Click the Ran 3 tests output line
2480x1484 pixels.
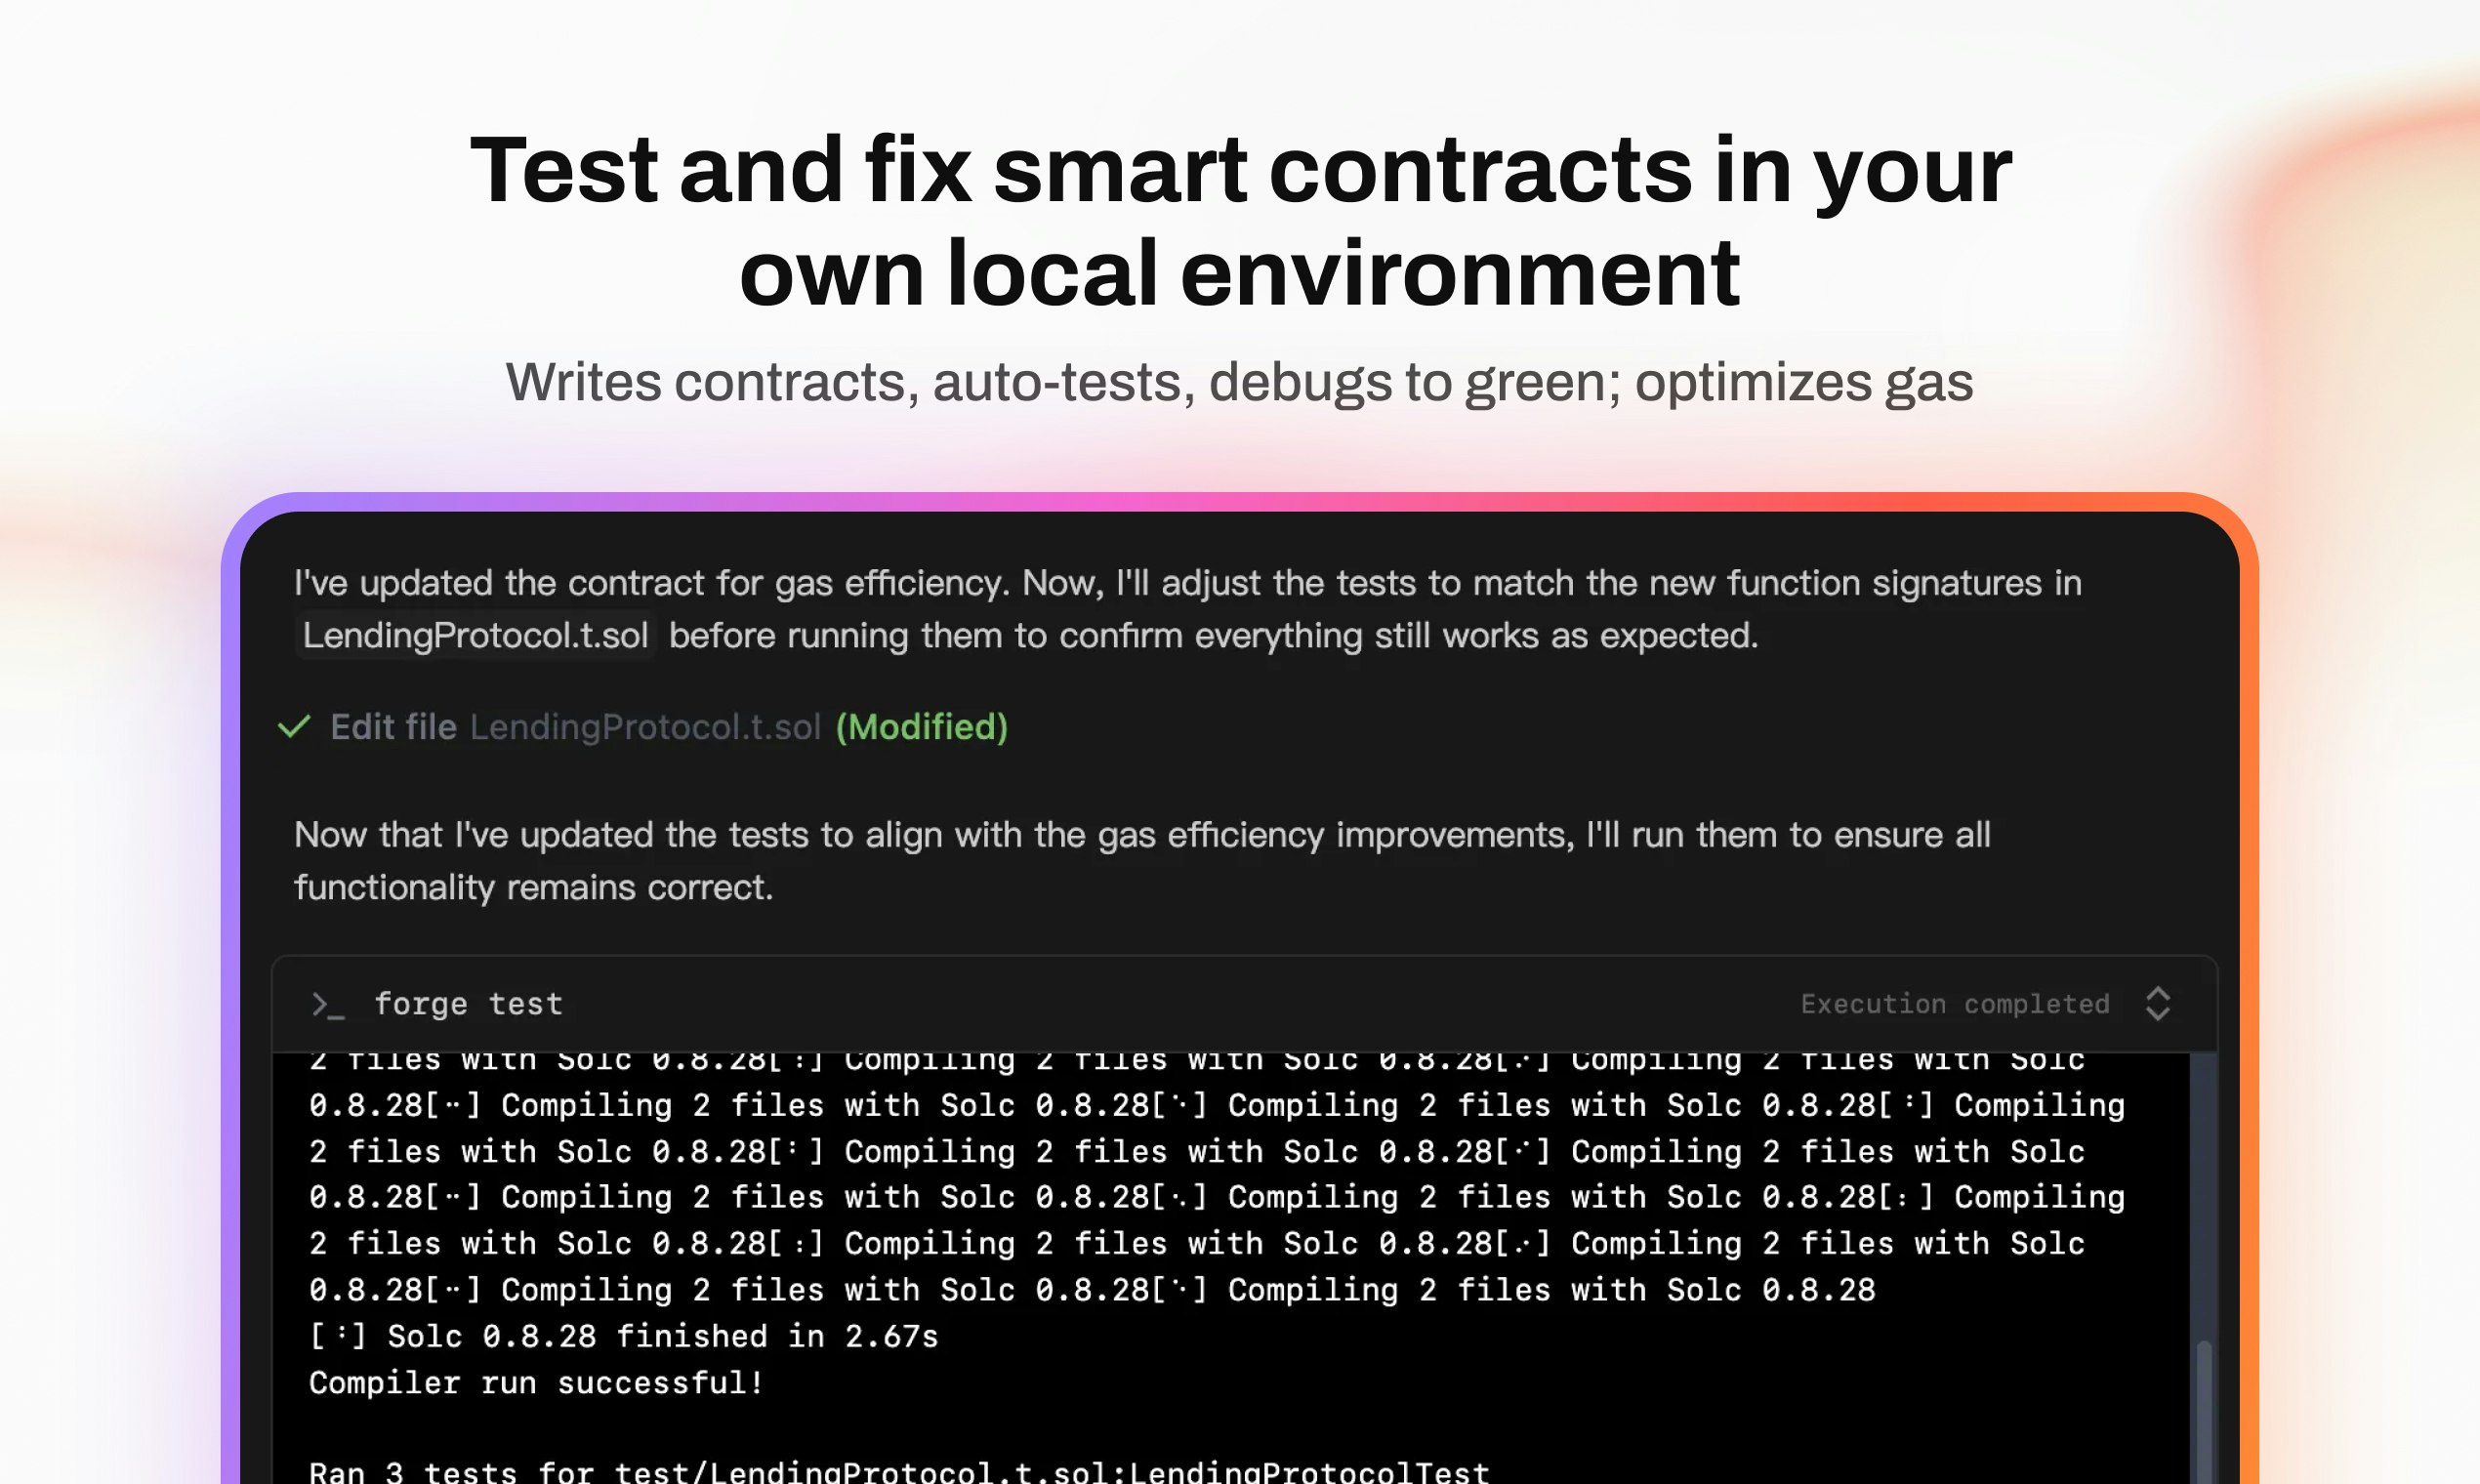[898, 1471]
